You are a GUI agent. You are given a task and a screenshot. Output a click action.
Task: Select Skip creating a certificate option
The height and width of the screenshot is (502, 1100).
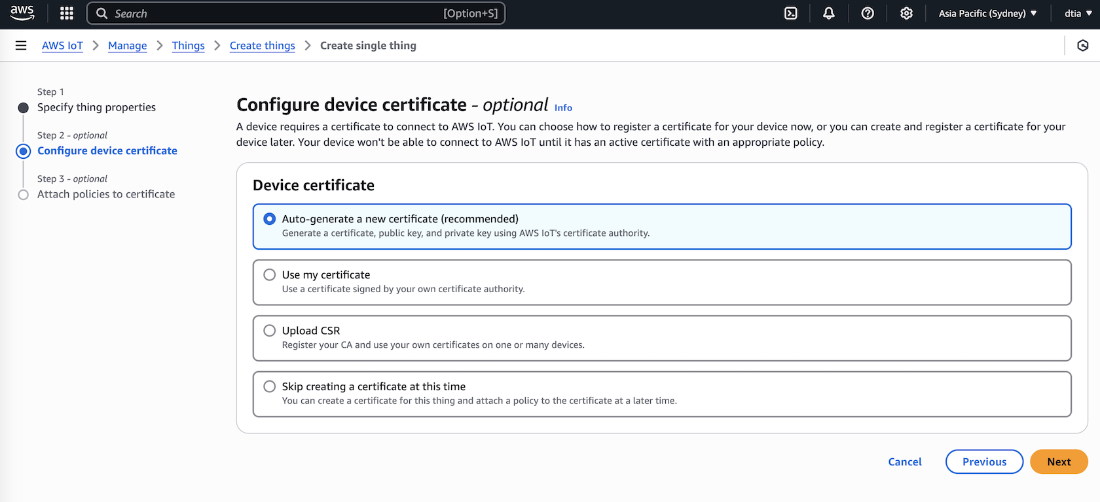coord(269,387)
